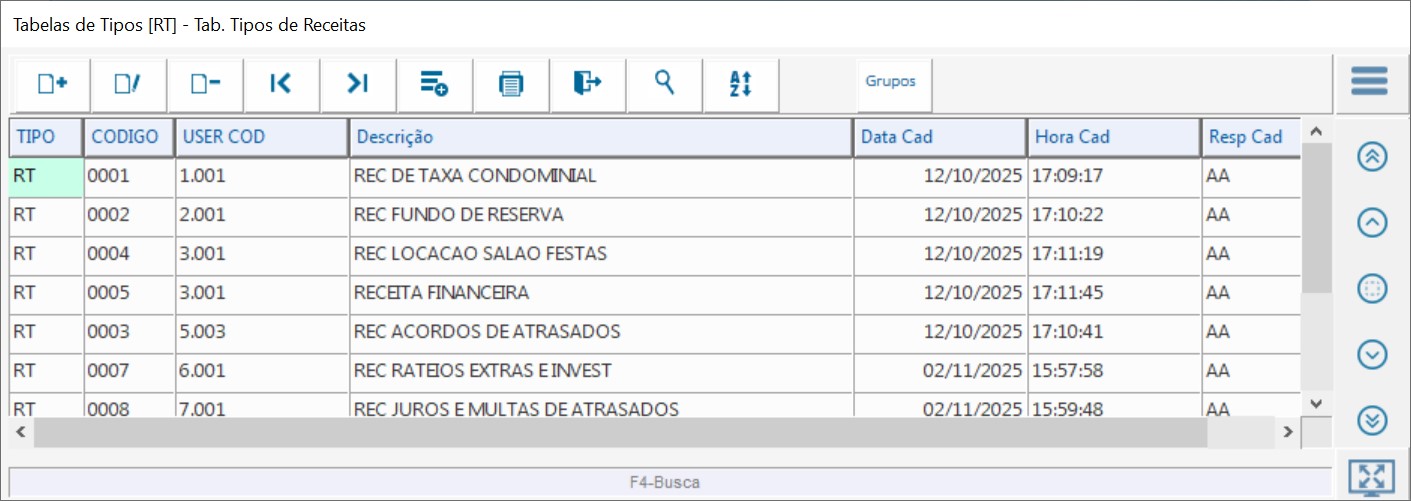
Task: Jump to first record with toolbar arrow
Action: [x=281, y=84]
